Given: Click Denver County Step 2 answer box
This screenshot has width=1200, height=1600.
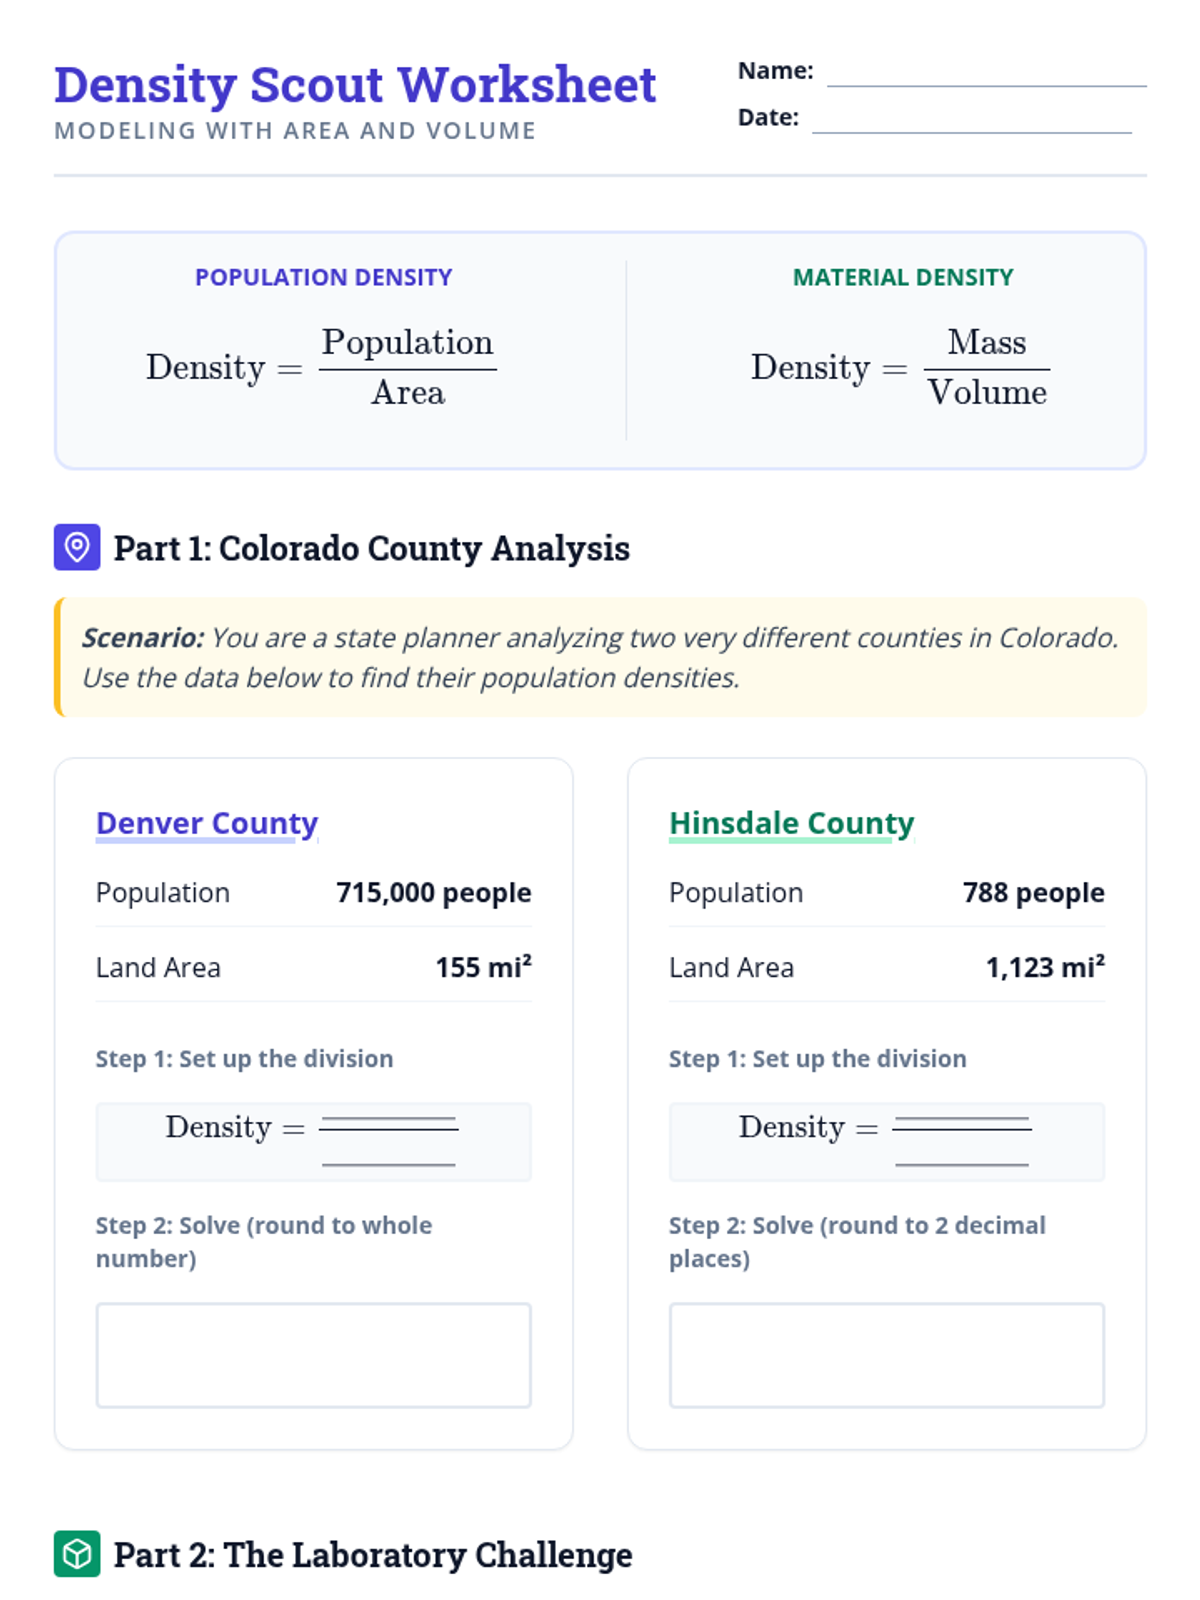Looking at the screenshot, I should (x=313, y=1355).
